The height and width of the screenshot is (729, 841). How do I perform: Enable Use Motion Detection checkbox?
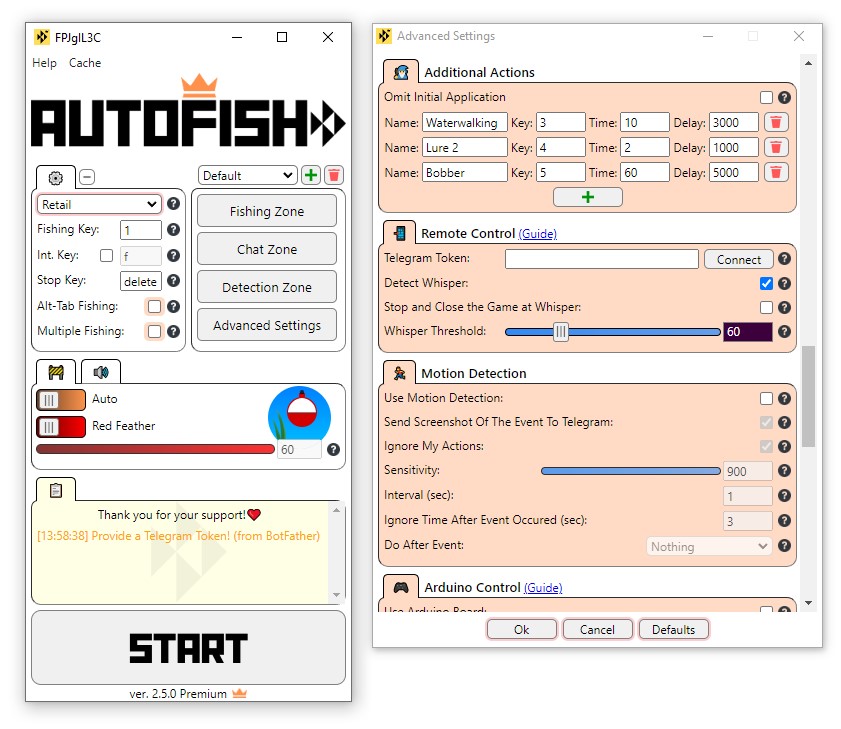[766, 399]
